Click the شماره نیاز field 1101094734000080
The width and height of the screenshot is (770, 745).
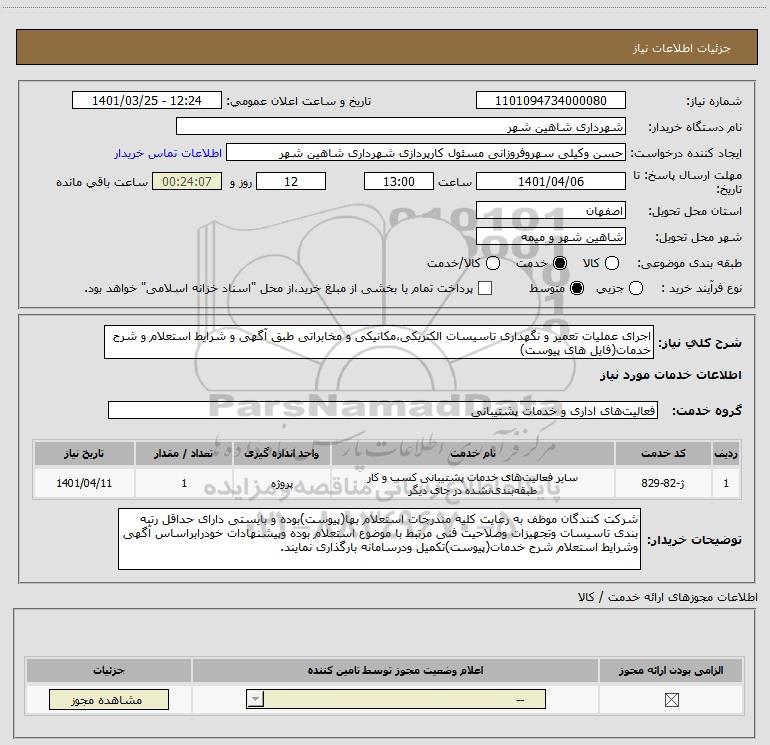tap(550, 101)
